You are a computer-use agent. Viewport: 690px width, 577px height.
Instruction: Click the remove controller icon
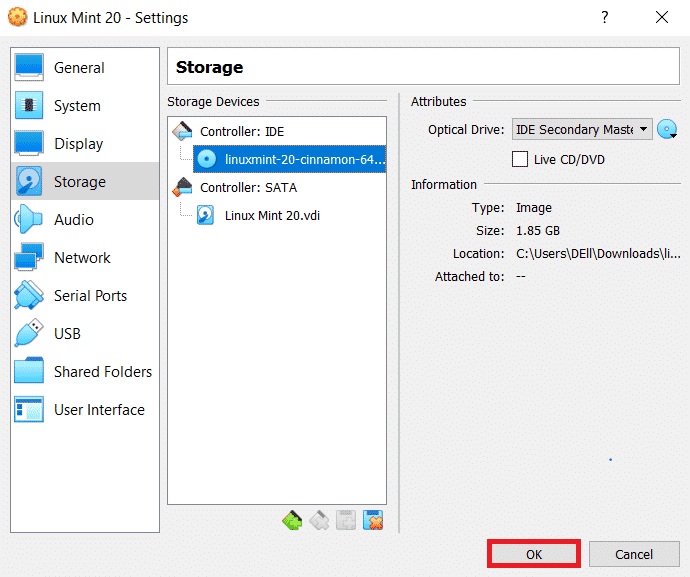319,520
